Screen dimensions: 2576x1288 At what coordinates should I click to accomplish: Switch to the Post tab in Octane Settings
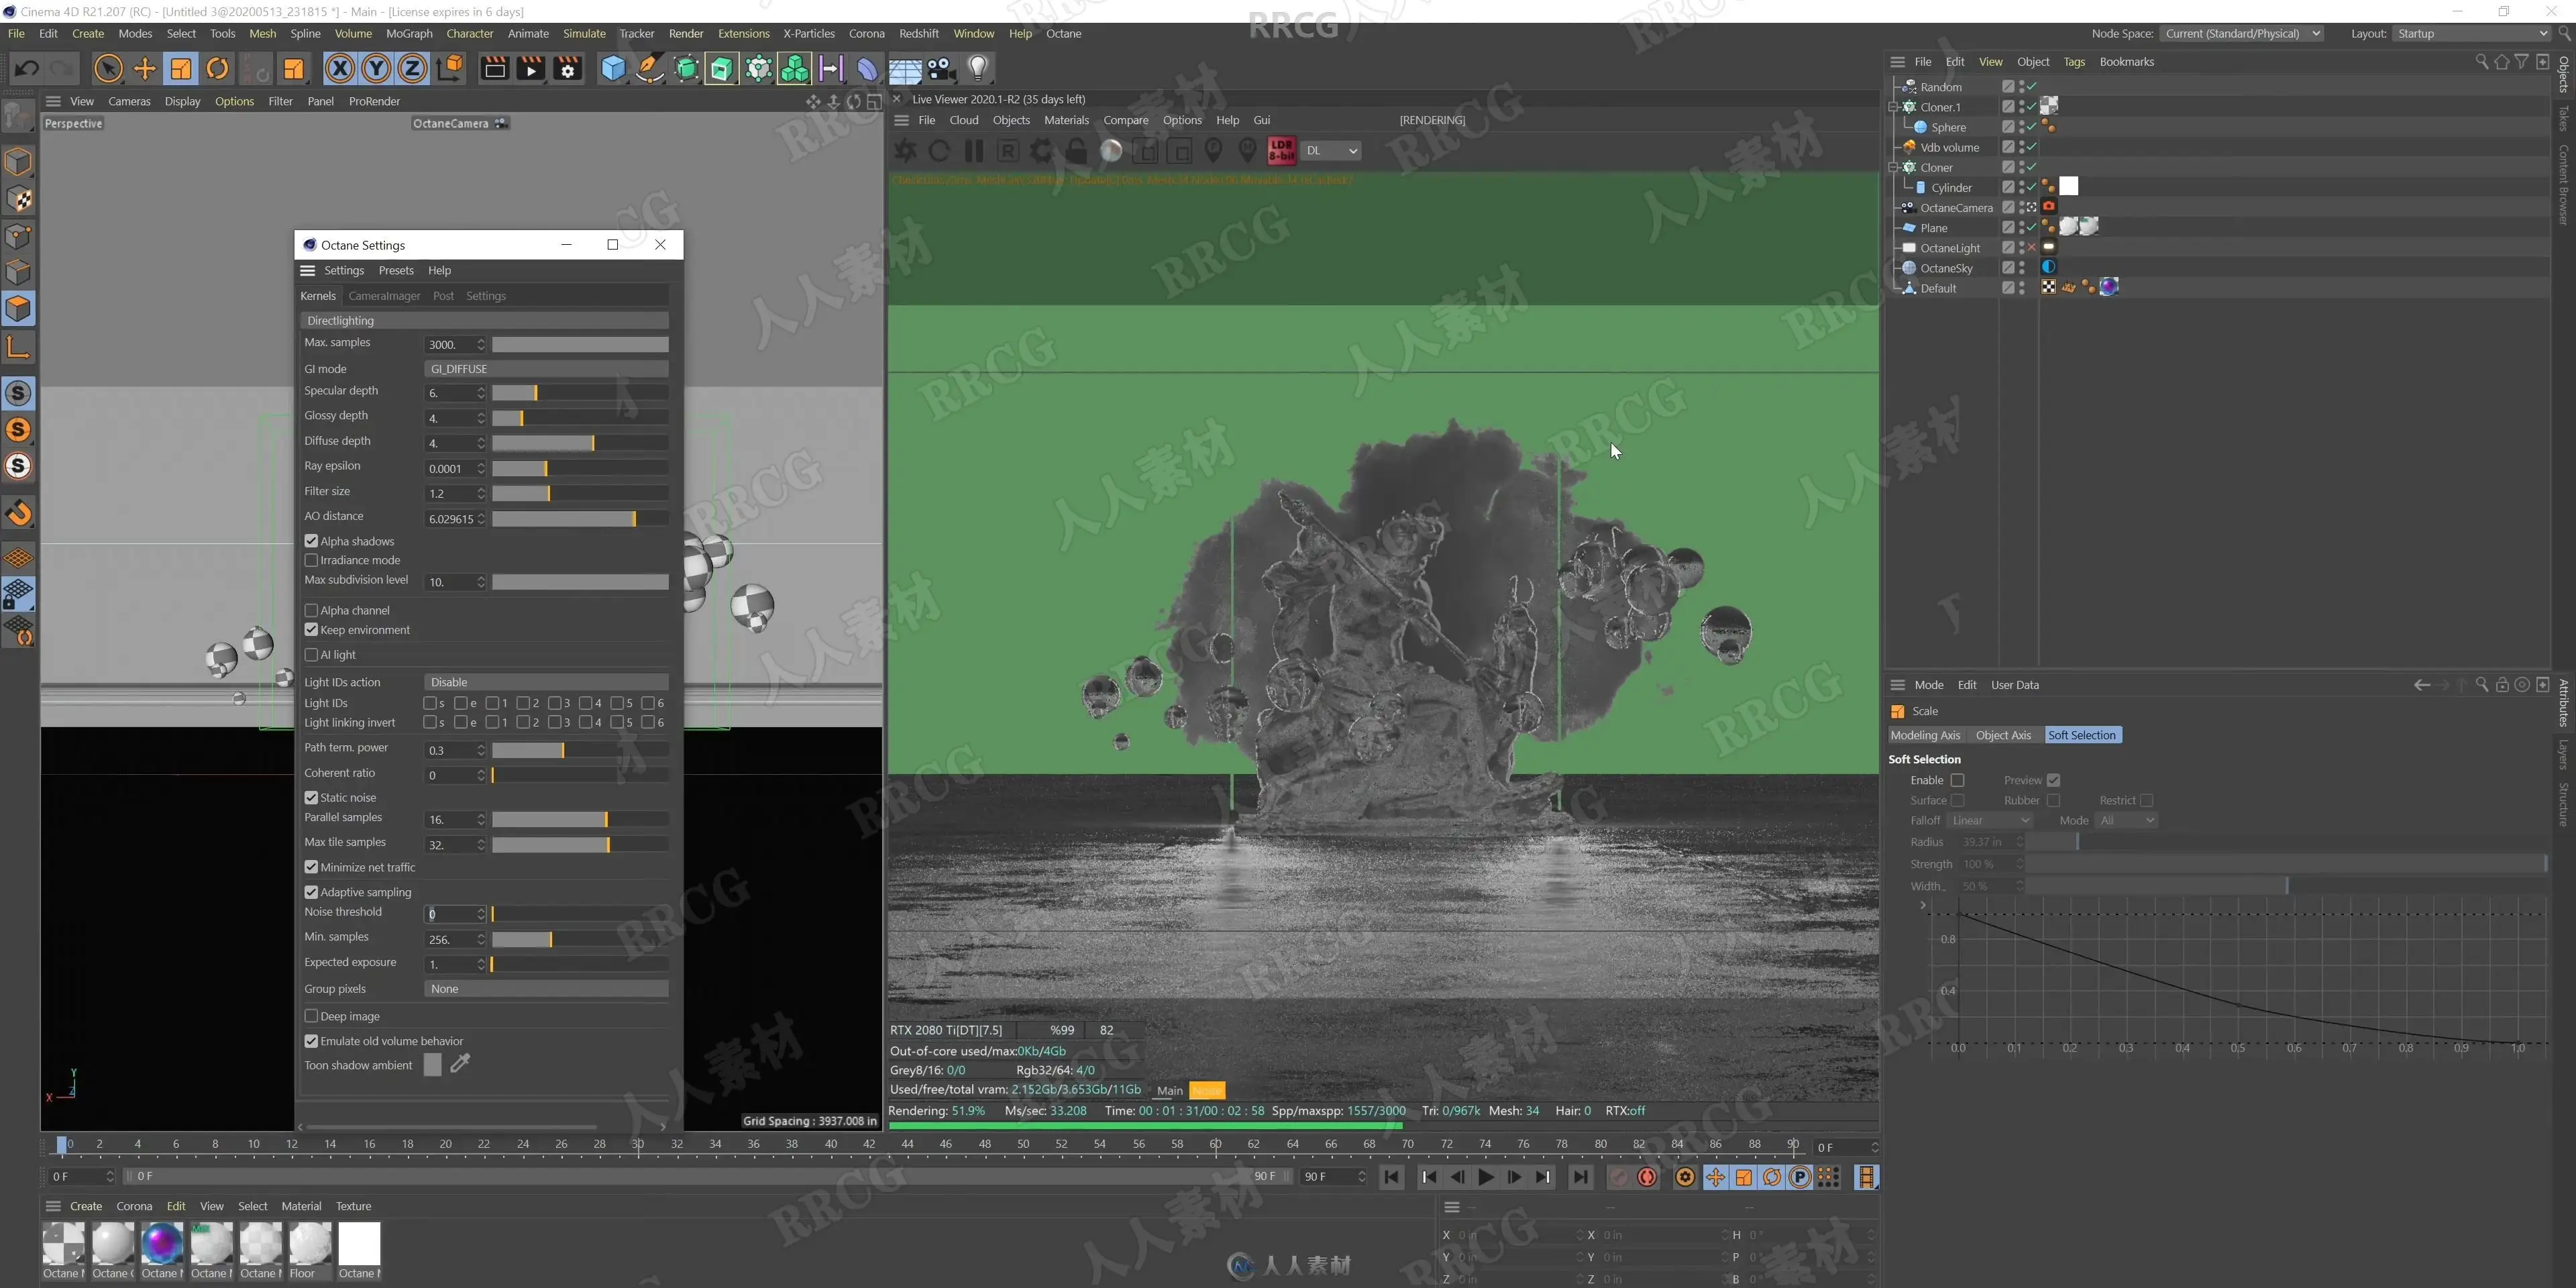click(443, 296)
